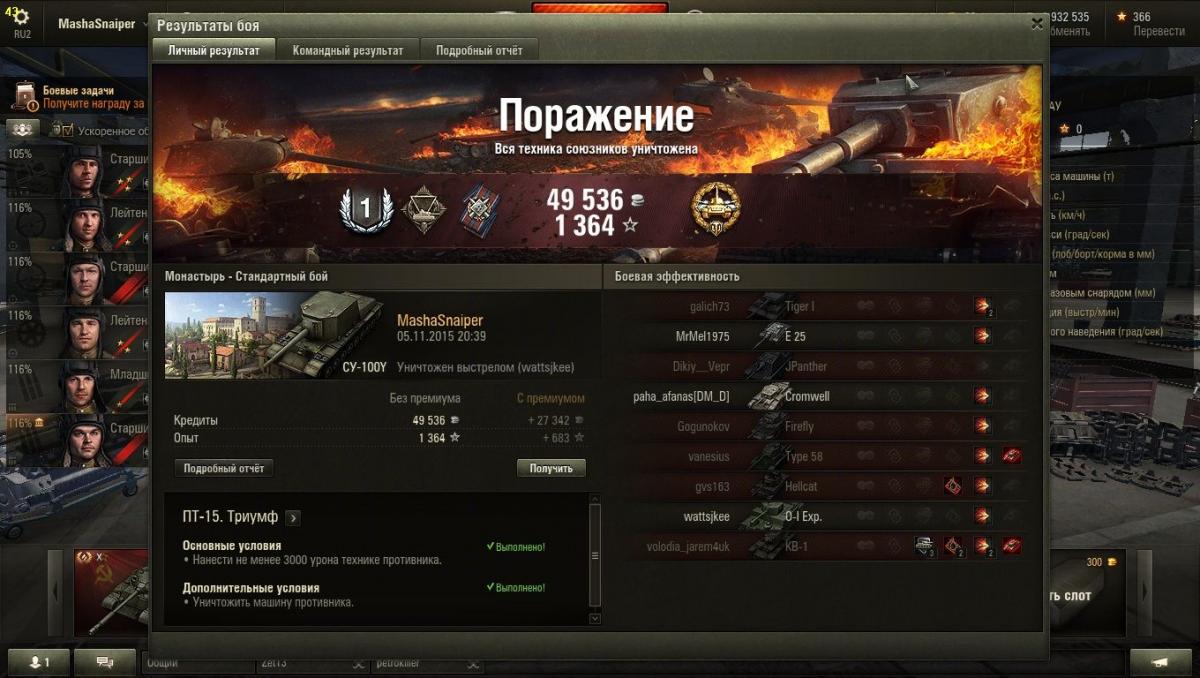Click the mastery badge medal with number 1
This screenshot has height=678, width=1200.
(364, 209)
